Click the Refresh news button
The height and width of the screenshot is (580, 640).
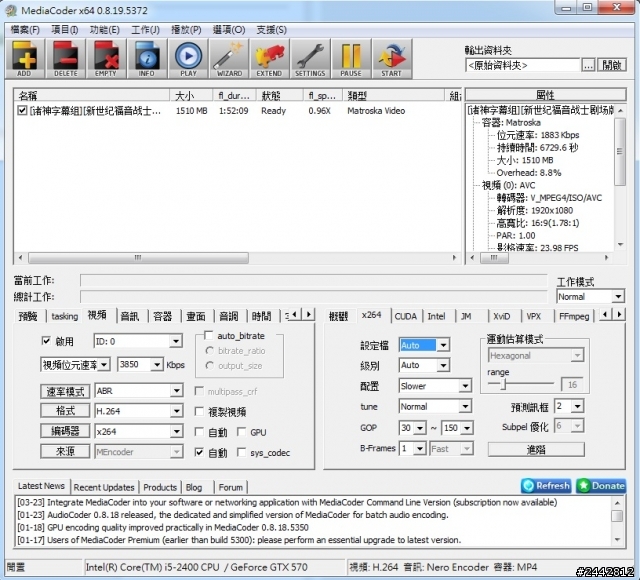point(546,486)
